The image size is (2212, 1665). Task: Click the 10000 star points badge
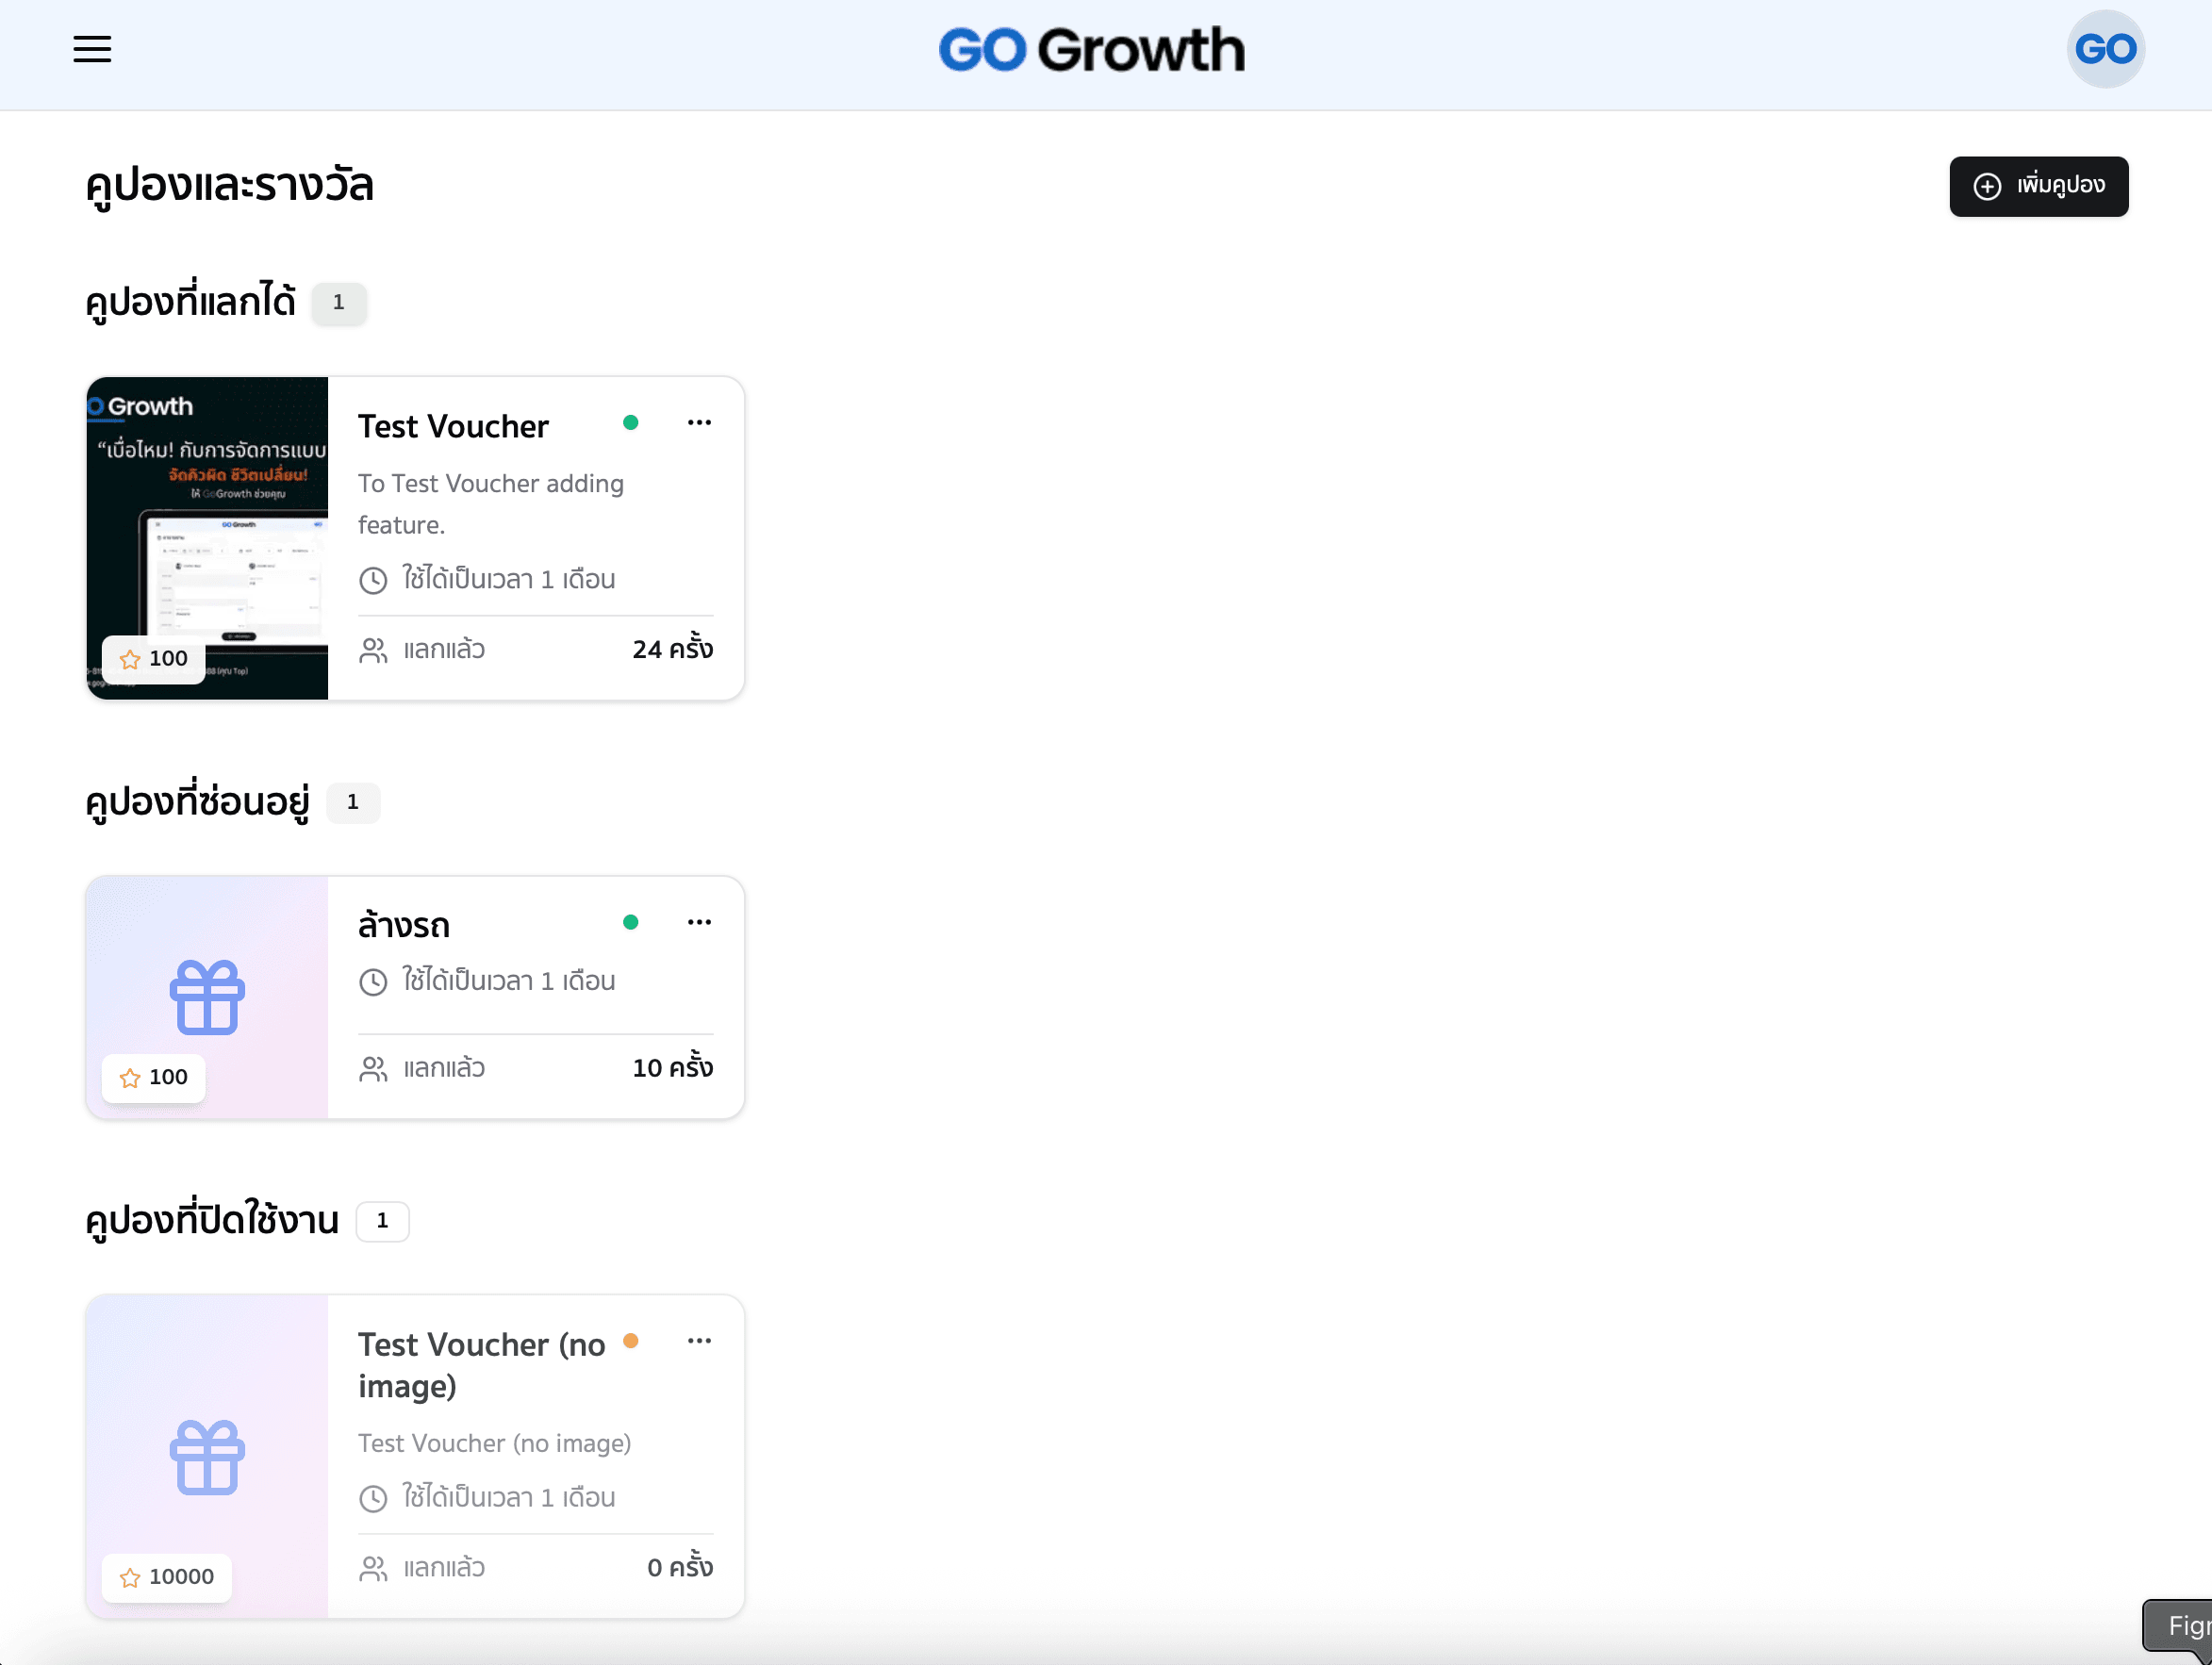tap(167, 1577)
